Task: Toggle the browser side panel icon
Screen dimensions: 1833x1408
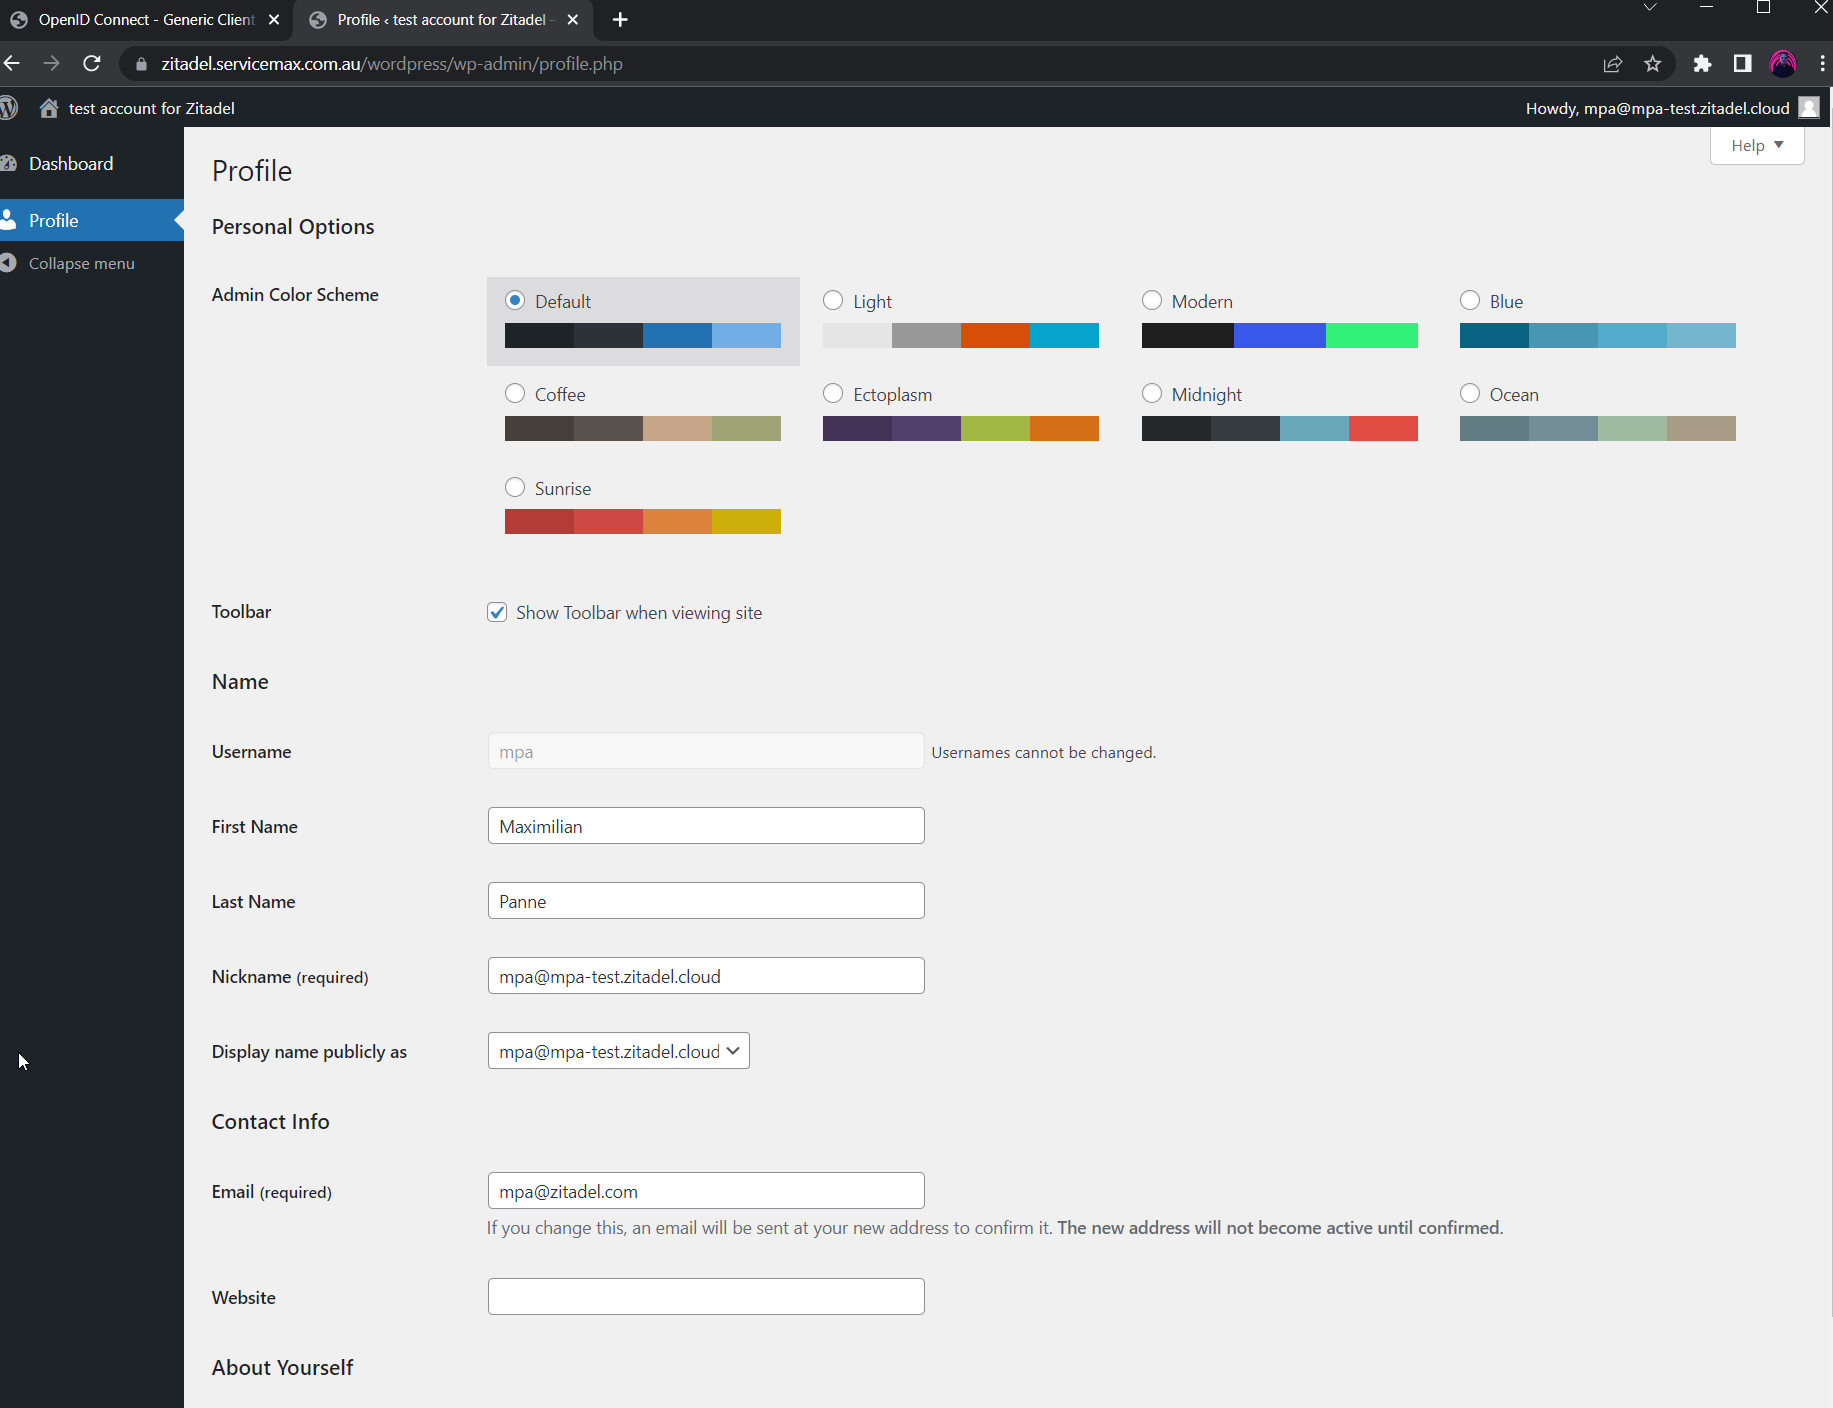Action: [1742, 64]
